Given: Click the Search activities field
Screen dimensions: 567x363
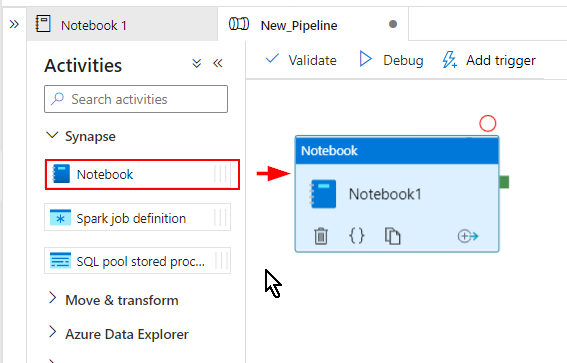Looking at the screenshot, I should tap(136, 99).
